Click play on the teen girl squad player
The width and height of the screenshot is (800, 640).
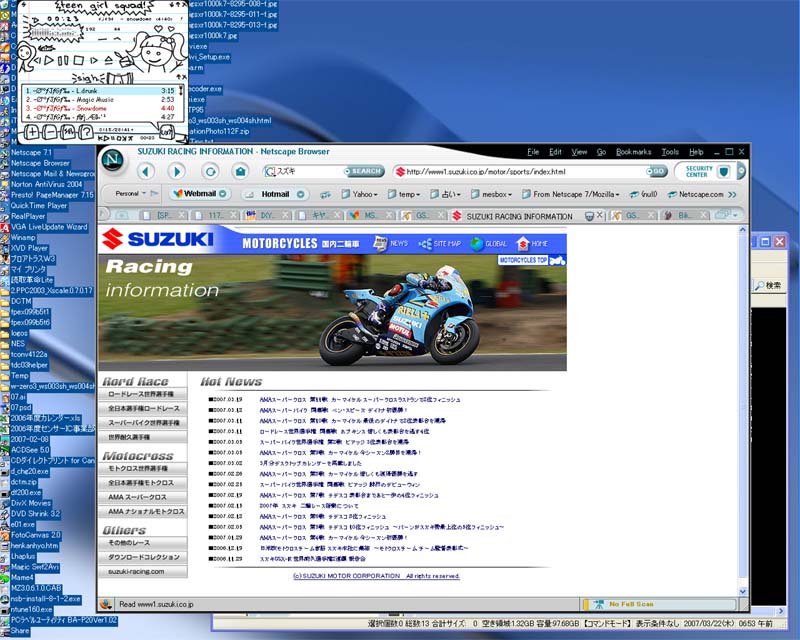pos(48,60)
